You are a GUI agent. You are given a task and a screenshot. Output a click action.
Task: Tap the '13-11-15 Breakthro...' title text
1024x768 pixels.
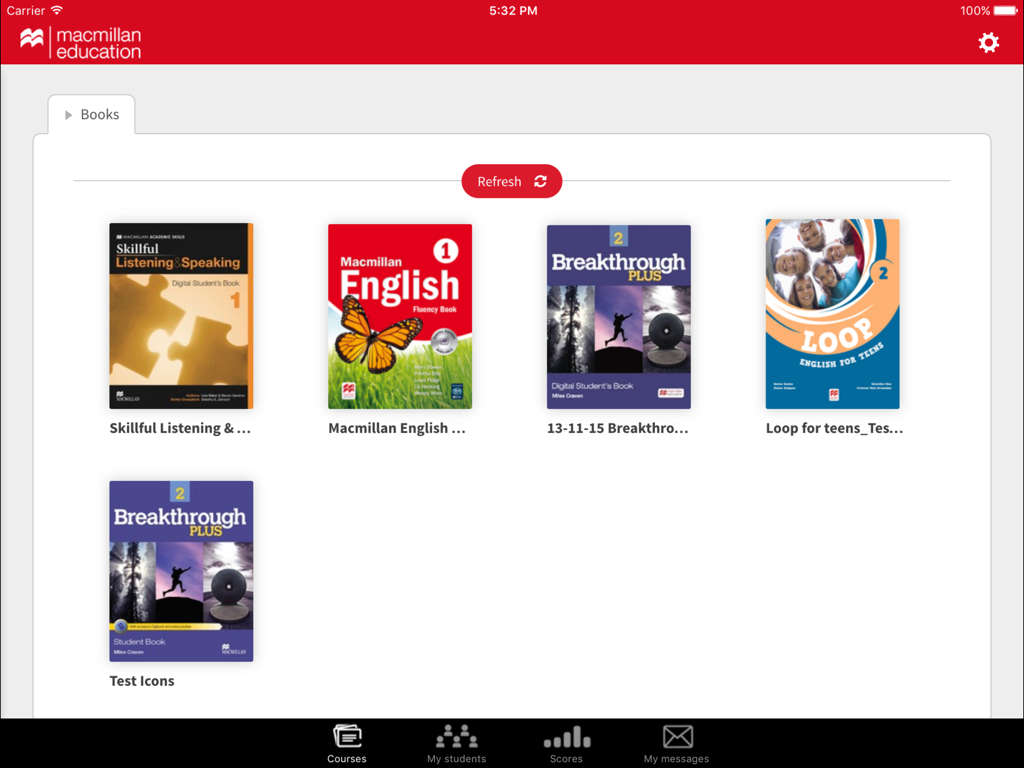pyautogui.click(x=618, y=428)
